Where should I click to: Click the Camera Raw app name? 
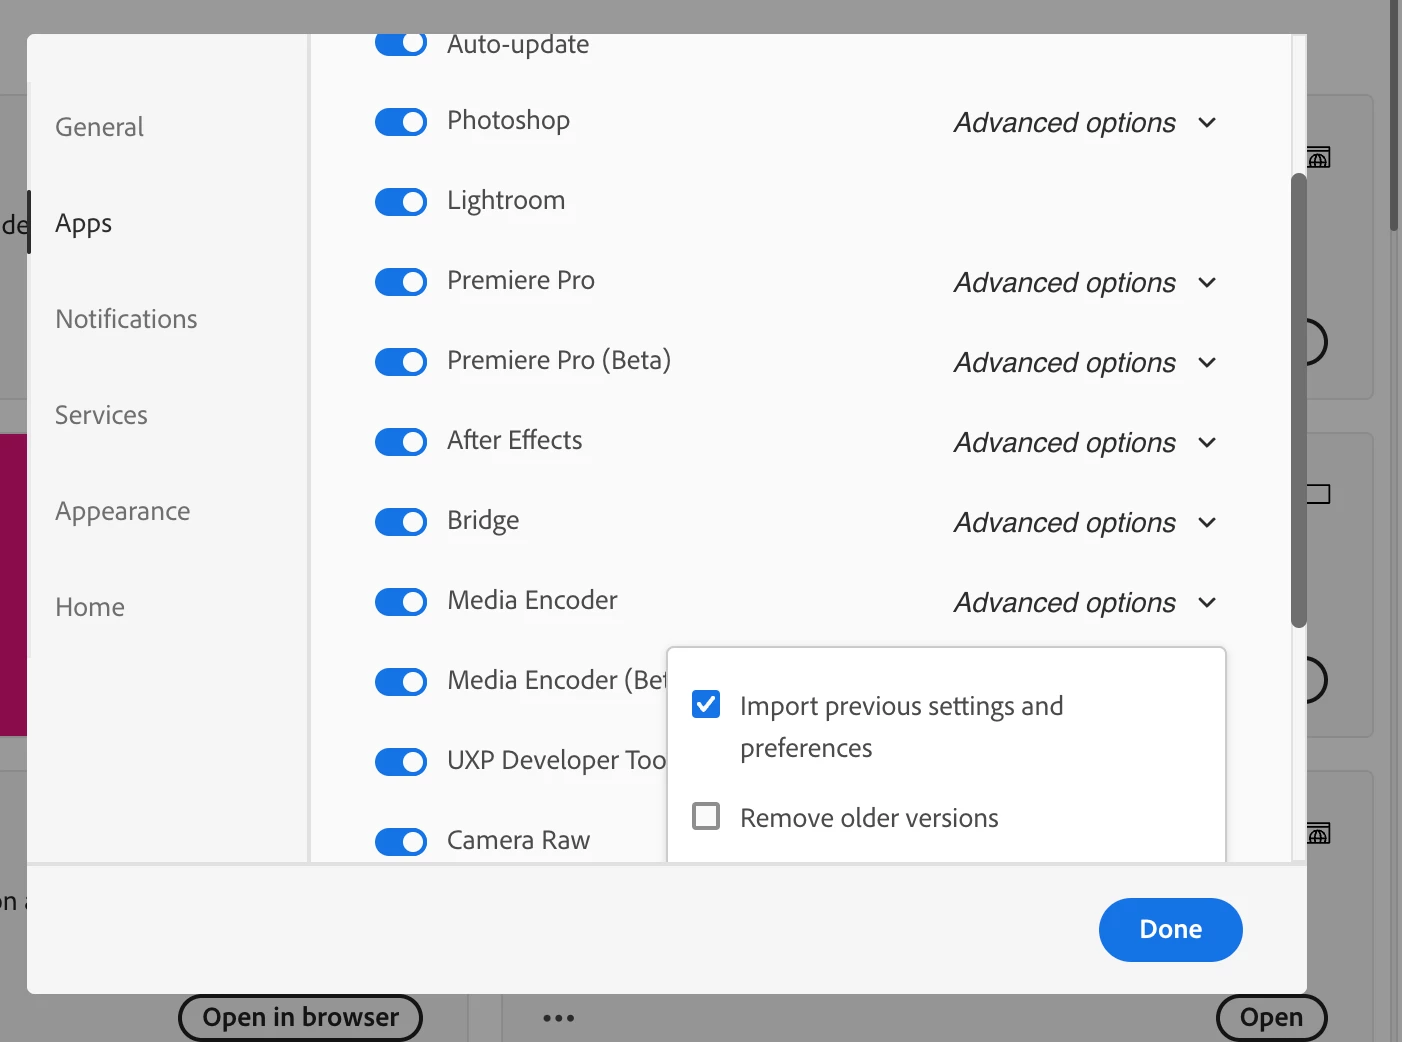pyautogui.click(x=518, y=840)
